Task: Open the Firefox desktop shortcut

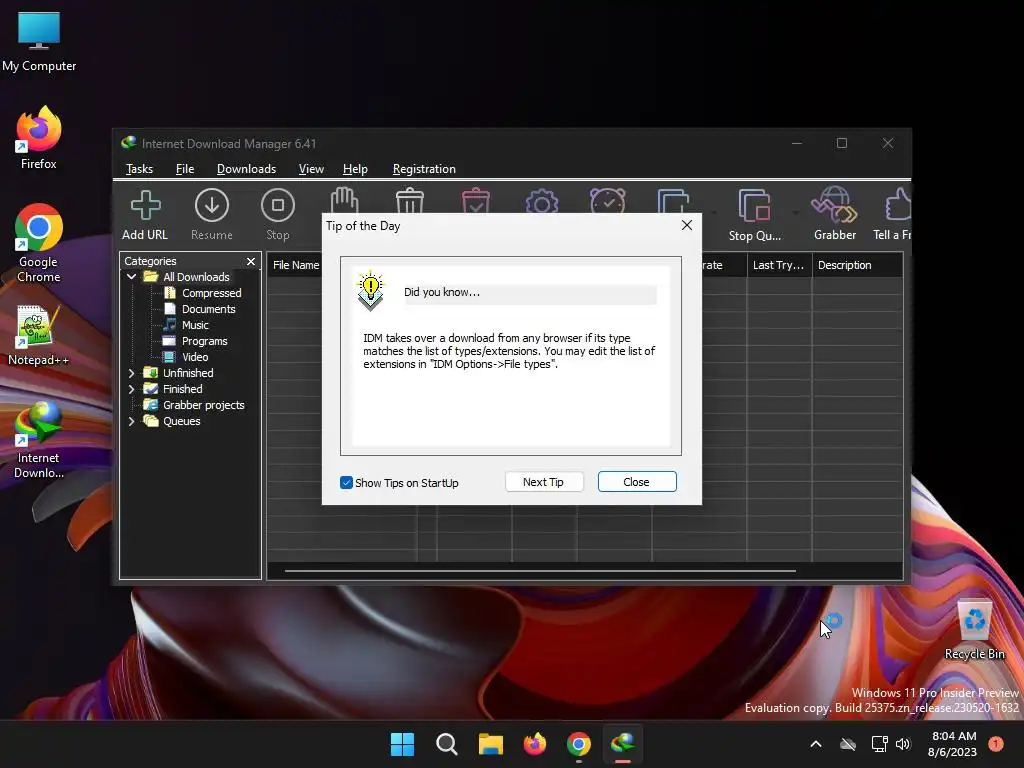Action: click(x=39, y=138)
